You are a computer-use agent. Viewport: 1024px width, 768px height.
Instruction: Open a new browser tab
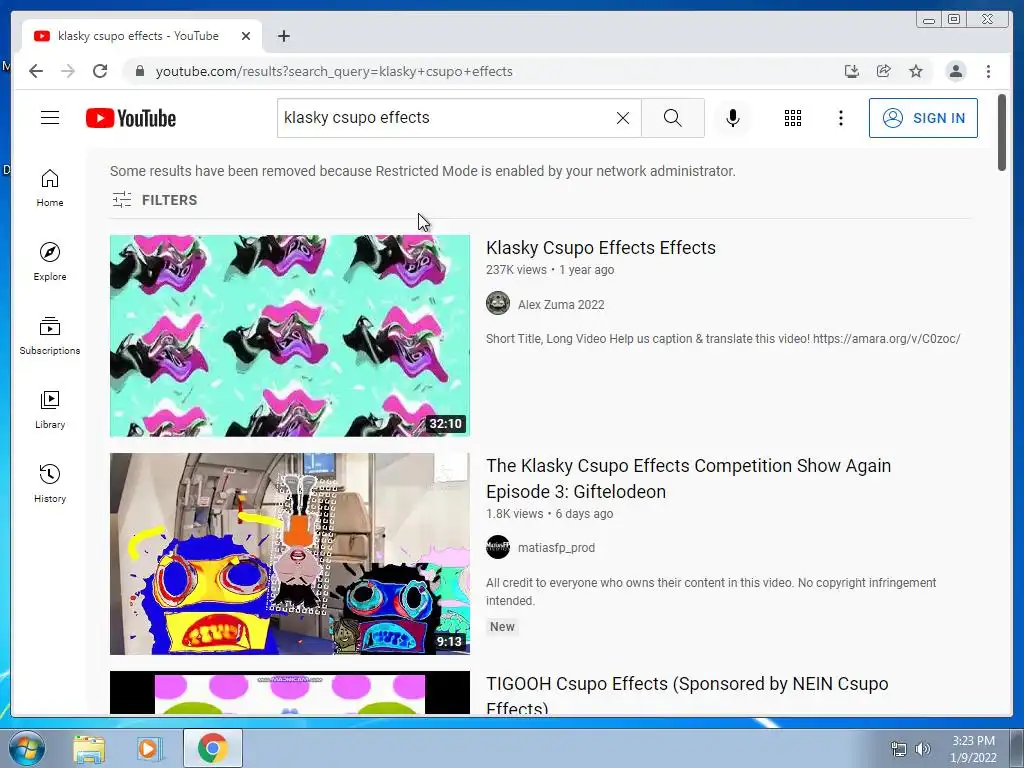click(283, 36)
